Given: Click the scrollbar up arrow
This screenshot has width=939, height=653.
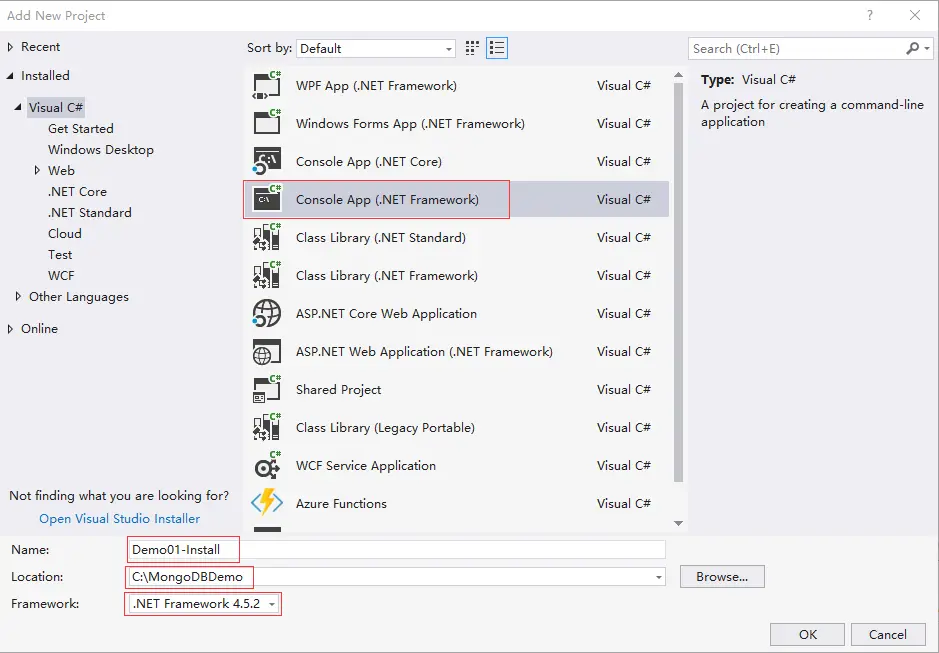Looking at the screenshot, I should click(678, 75).
